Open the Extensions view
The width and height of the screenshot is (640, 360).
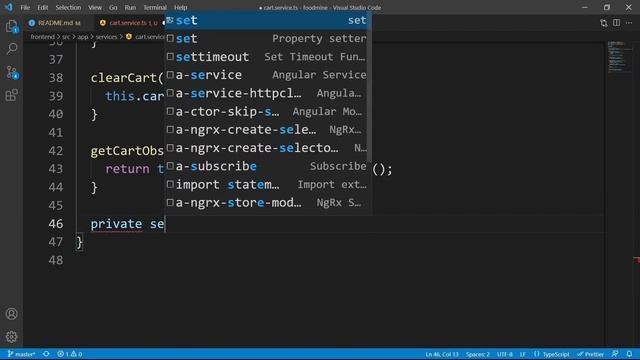(11, 95)
